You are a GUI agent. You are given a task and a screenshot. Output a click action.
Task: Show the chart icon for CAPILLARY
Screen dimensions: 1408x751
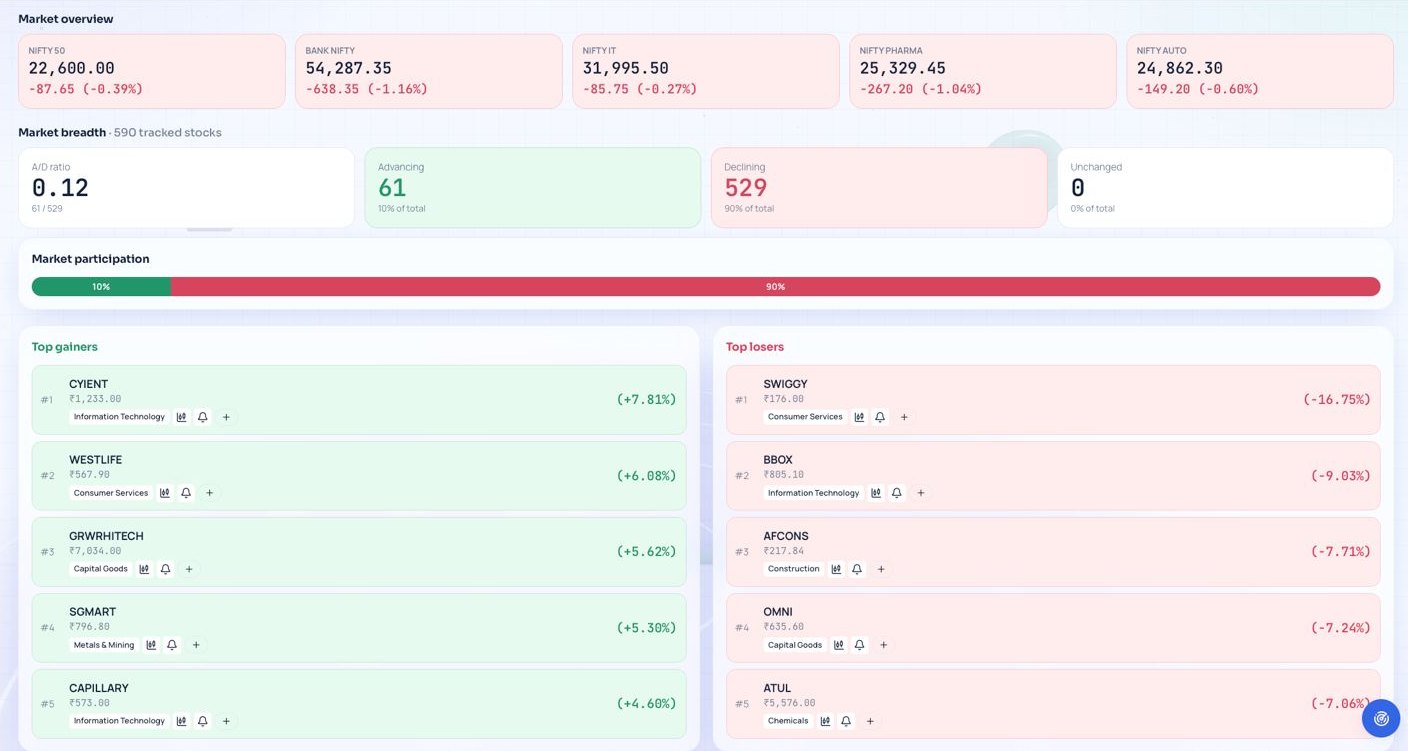coord(181,721)
